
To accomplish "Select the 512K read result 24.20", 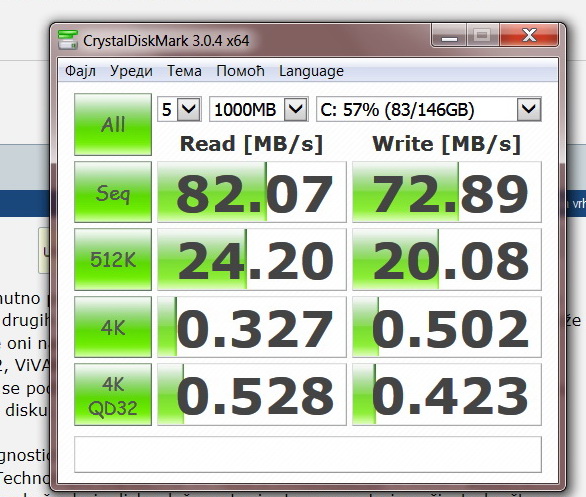I will coord(252,260).
